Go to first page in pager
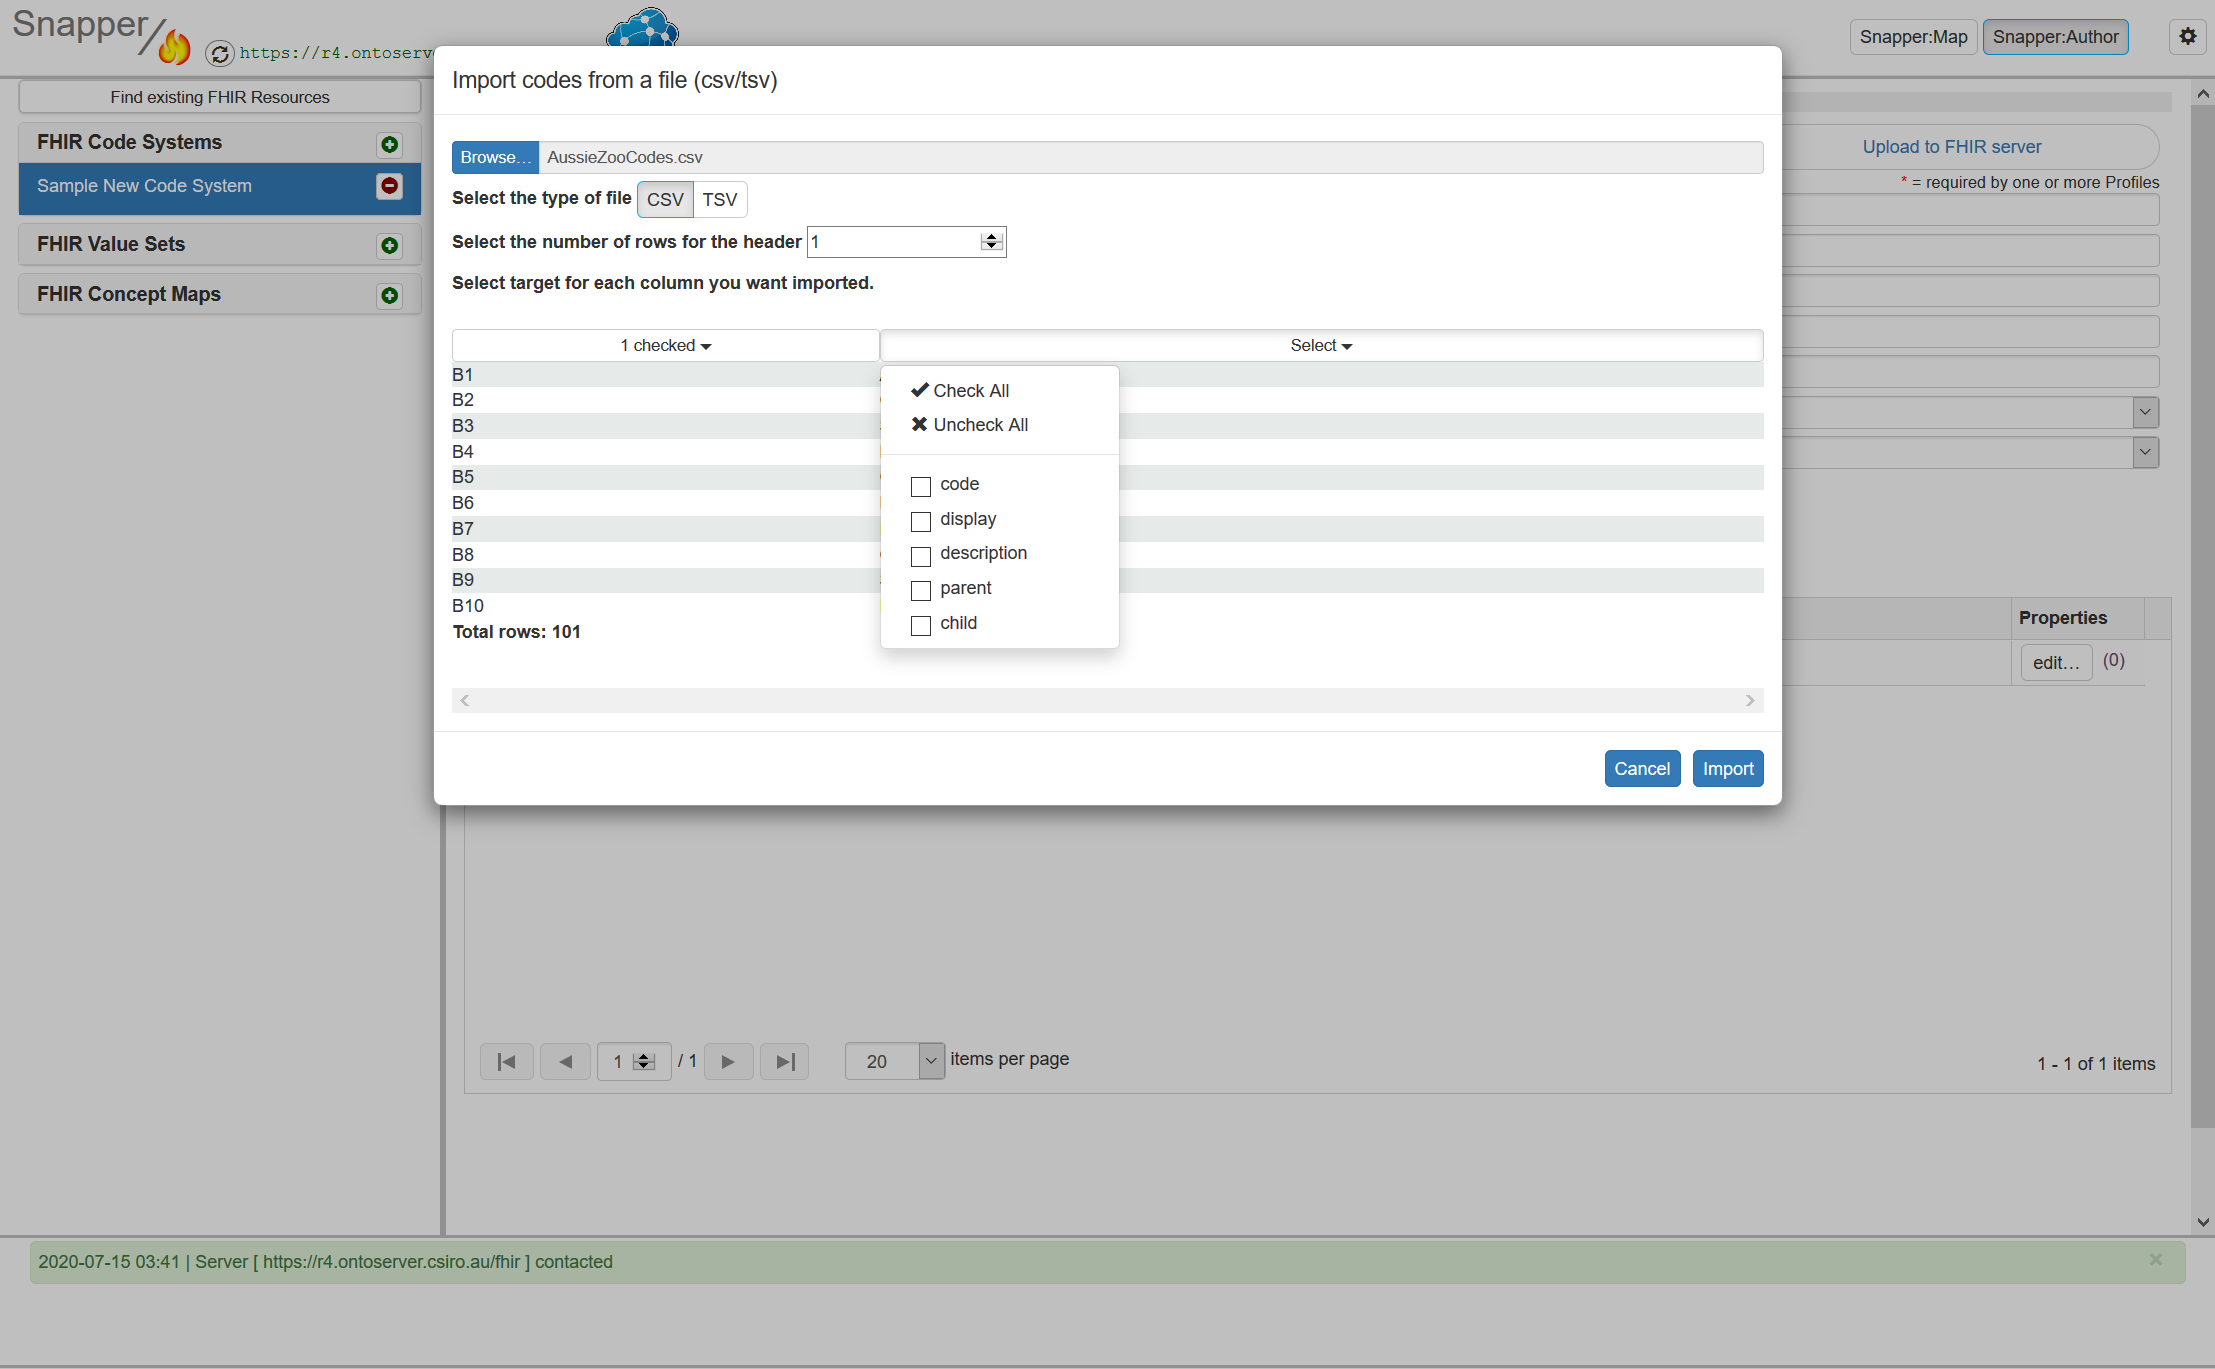 pyautogui.click(x=507, y=1062)
